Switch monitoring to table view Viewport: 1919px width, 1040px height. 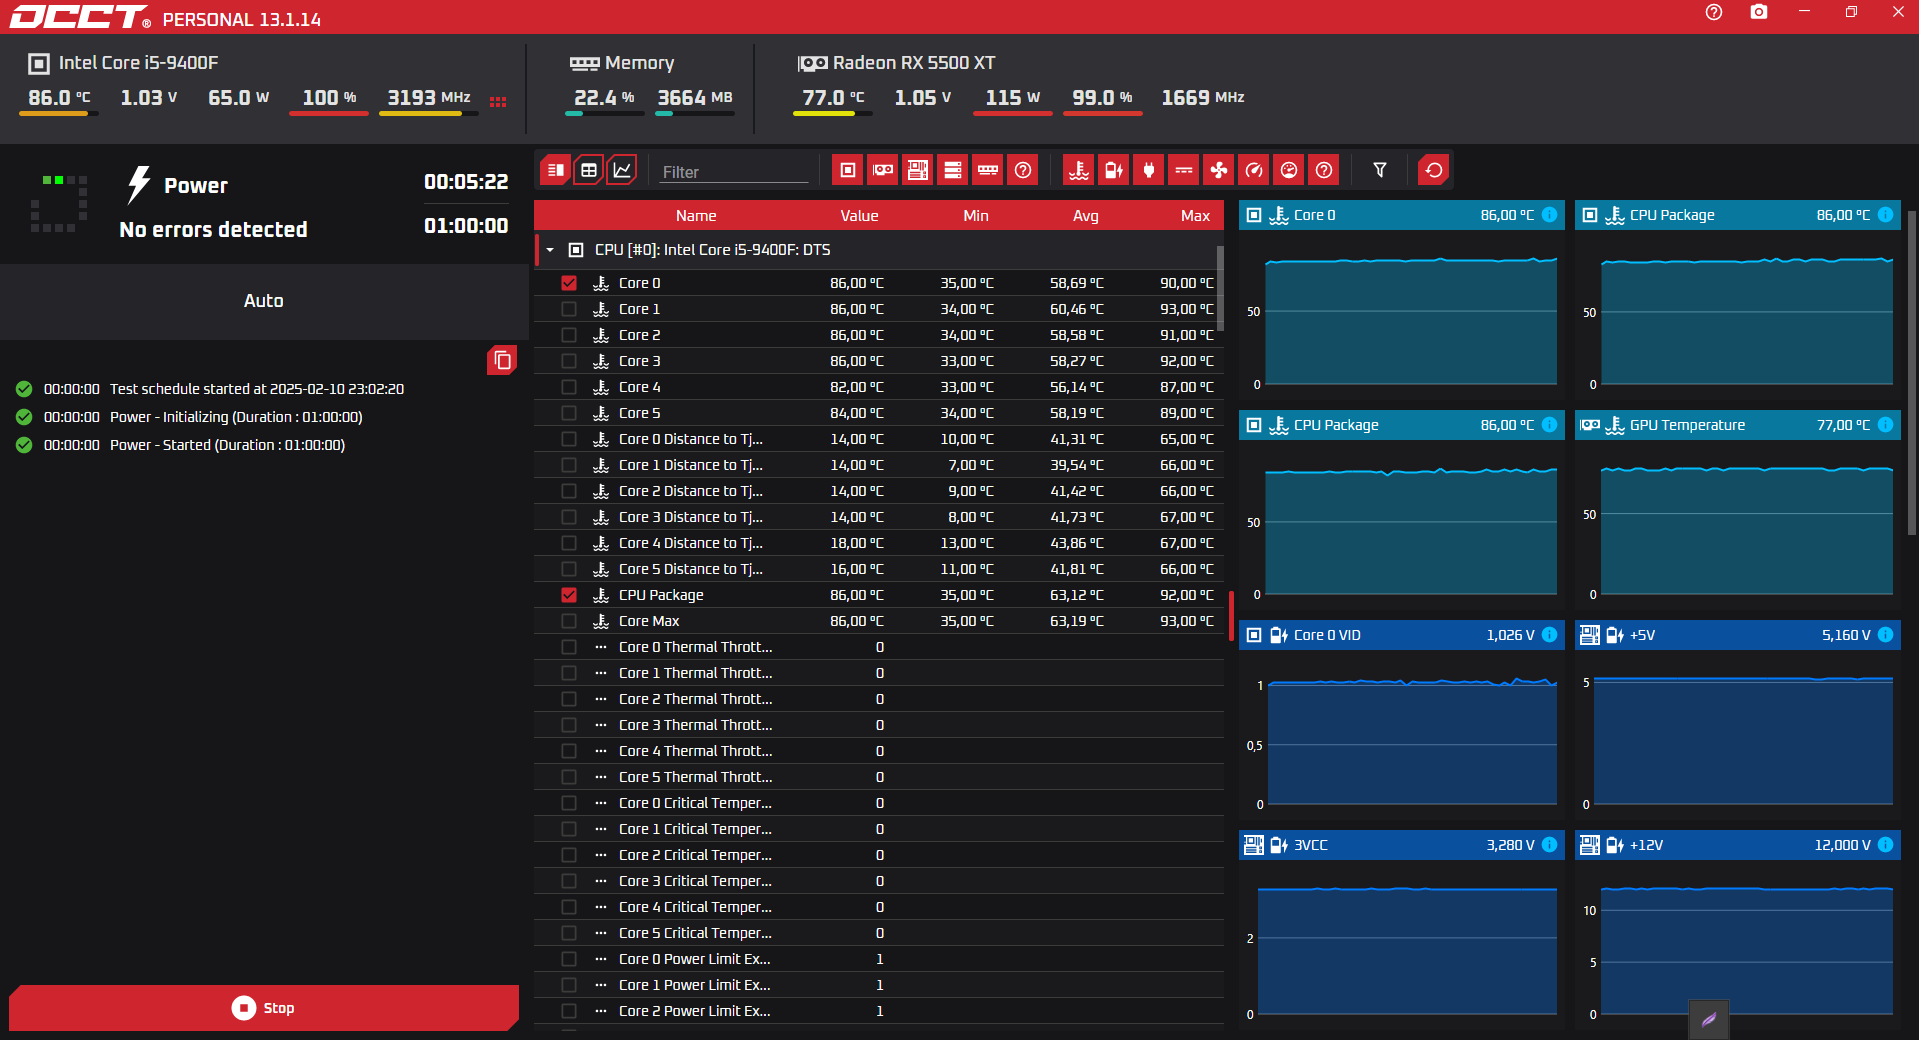click(x=589, y=170)
